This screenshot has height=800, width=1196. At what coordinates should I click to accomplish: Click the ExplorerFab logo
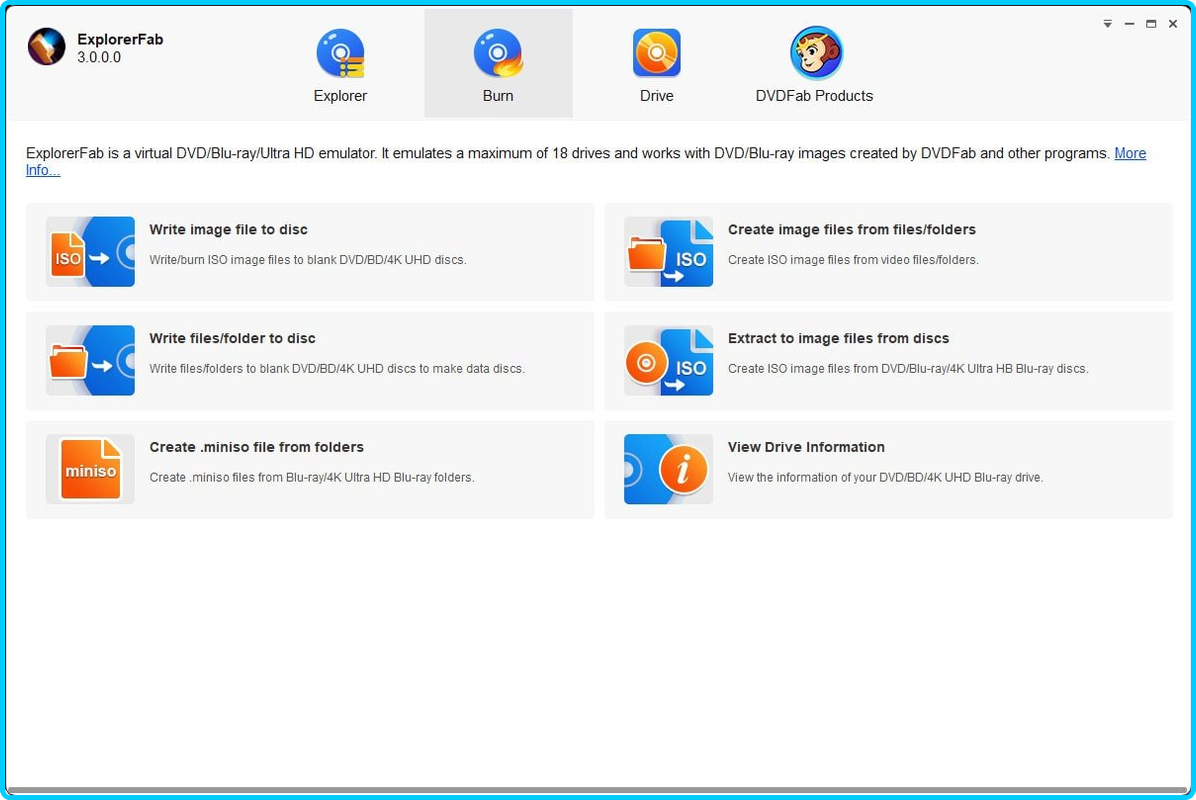(47, 47)
